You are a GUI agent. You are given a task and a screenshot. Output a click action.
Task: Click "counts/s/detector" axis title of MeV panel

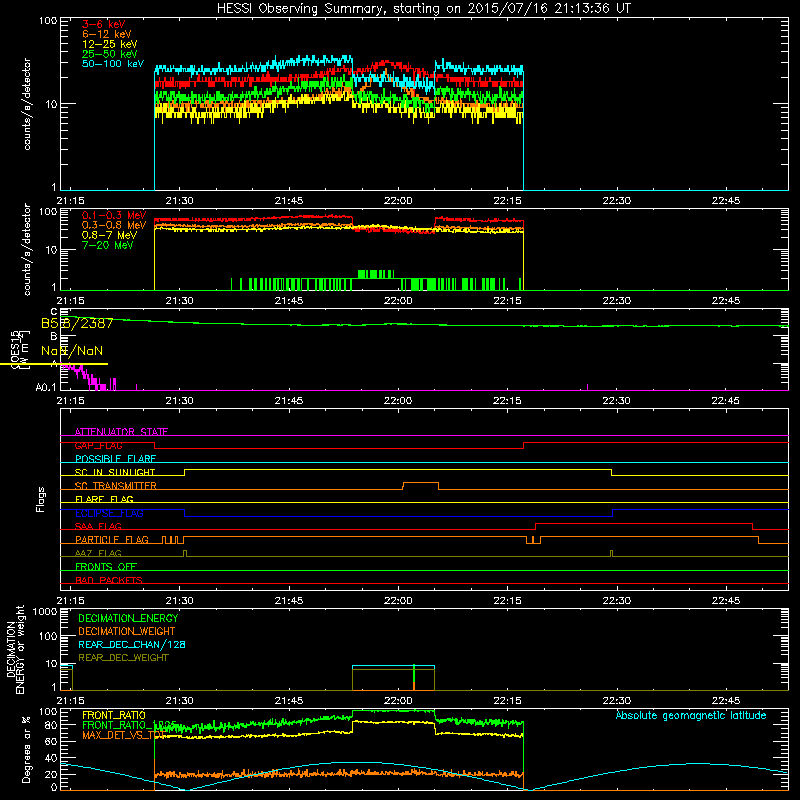[27, 249]
